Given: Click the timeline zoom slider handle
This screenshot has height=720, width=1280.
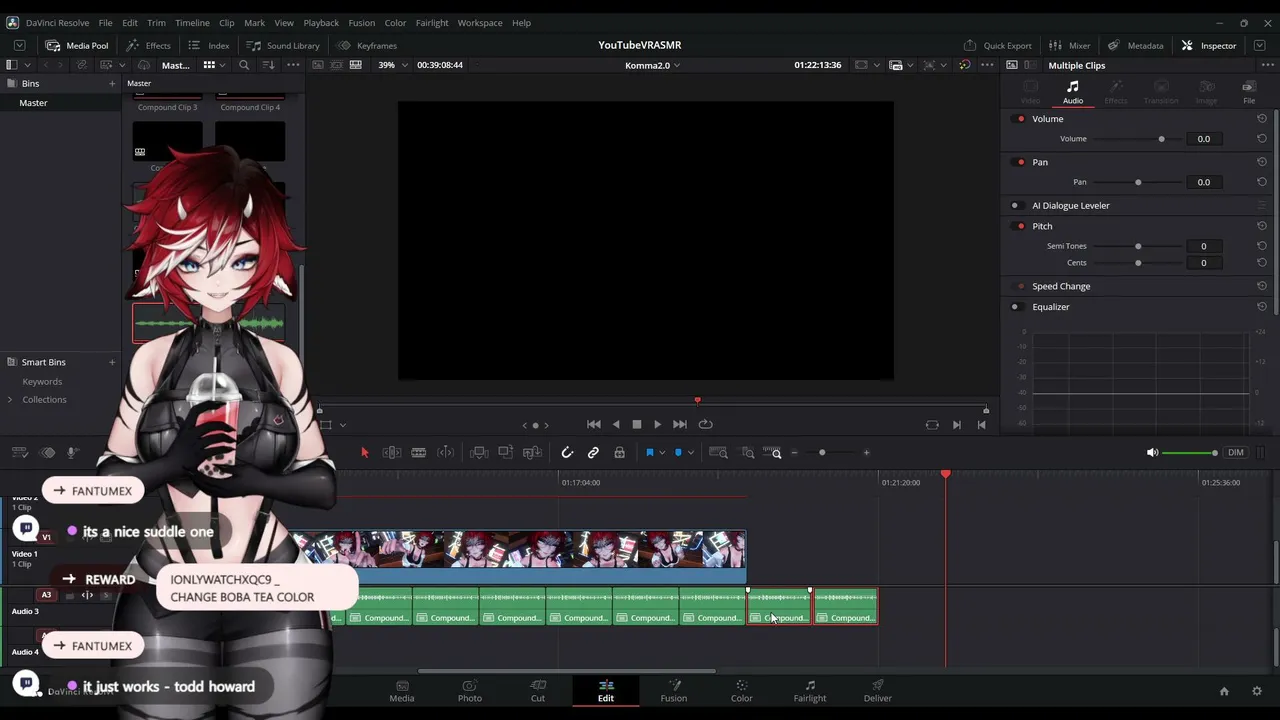Looking at the screenshot, I should [x=822, y=453].
